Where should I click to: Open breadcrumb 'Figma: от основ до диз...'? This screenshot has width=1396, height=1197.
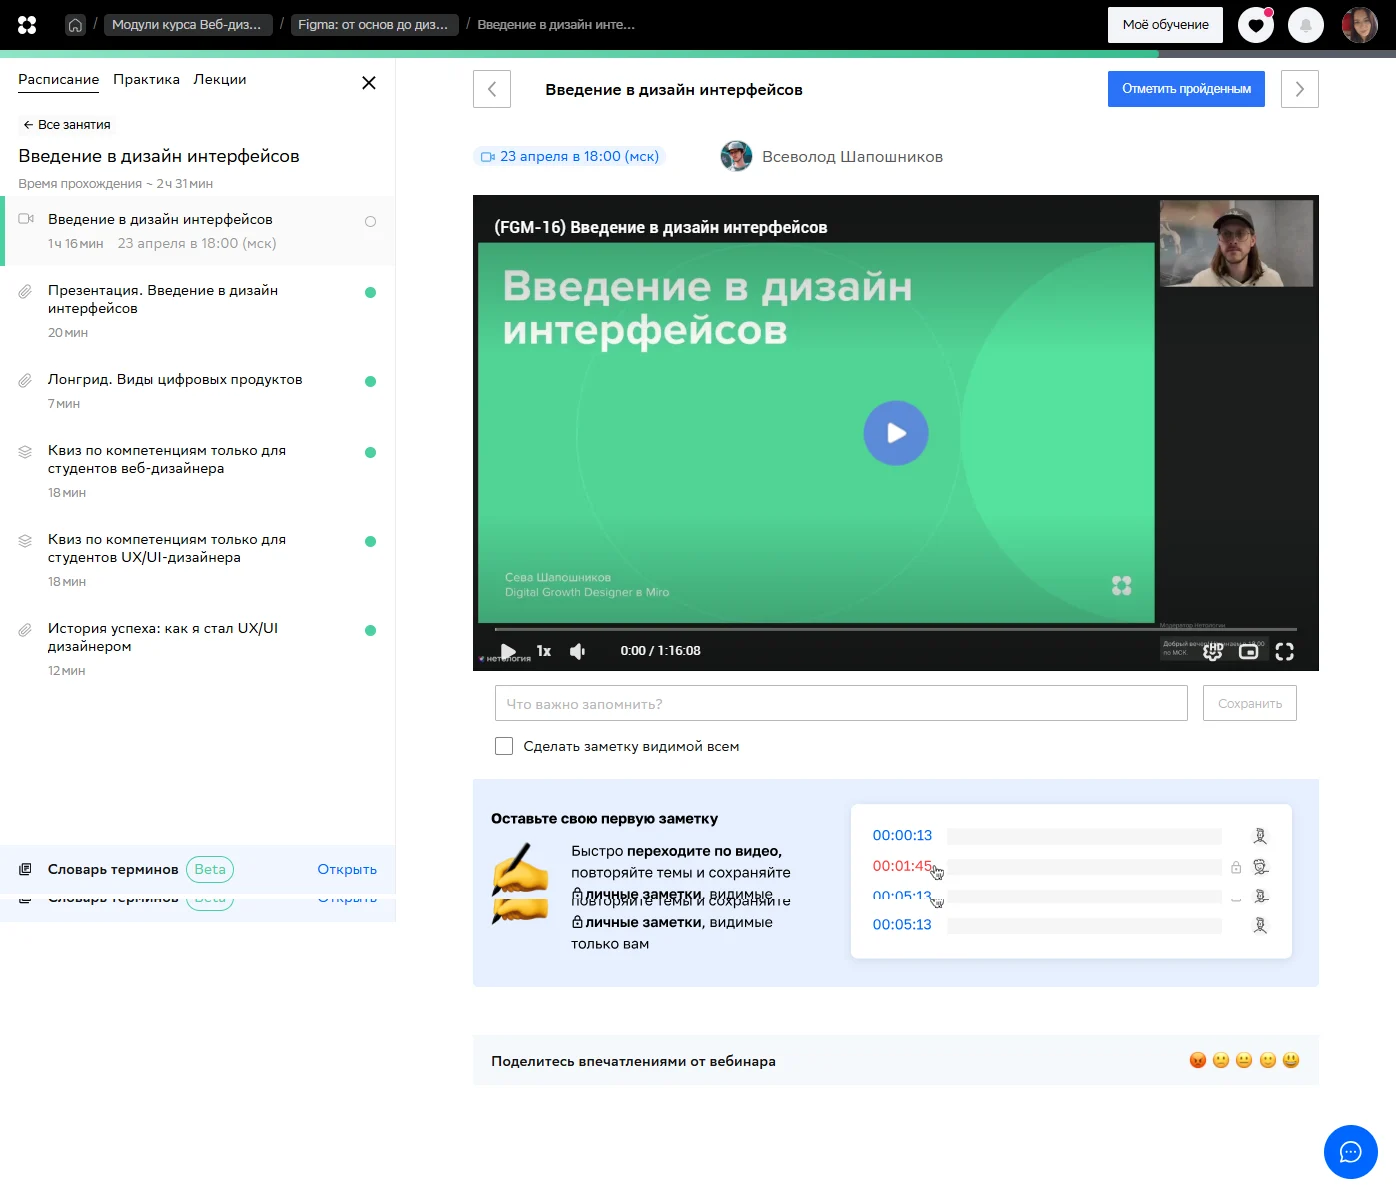[x=375, y=25]
